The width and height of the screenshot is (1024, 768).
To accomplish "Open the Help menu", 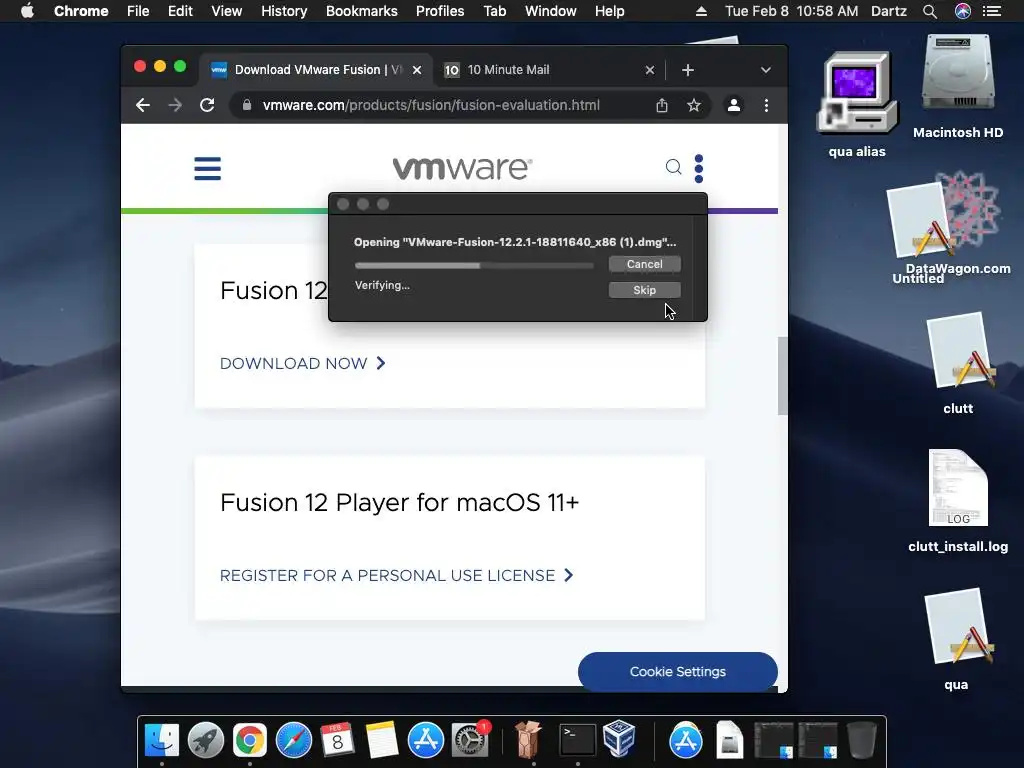I will click(609, 11).
